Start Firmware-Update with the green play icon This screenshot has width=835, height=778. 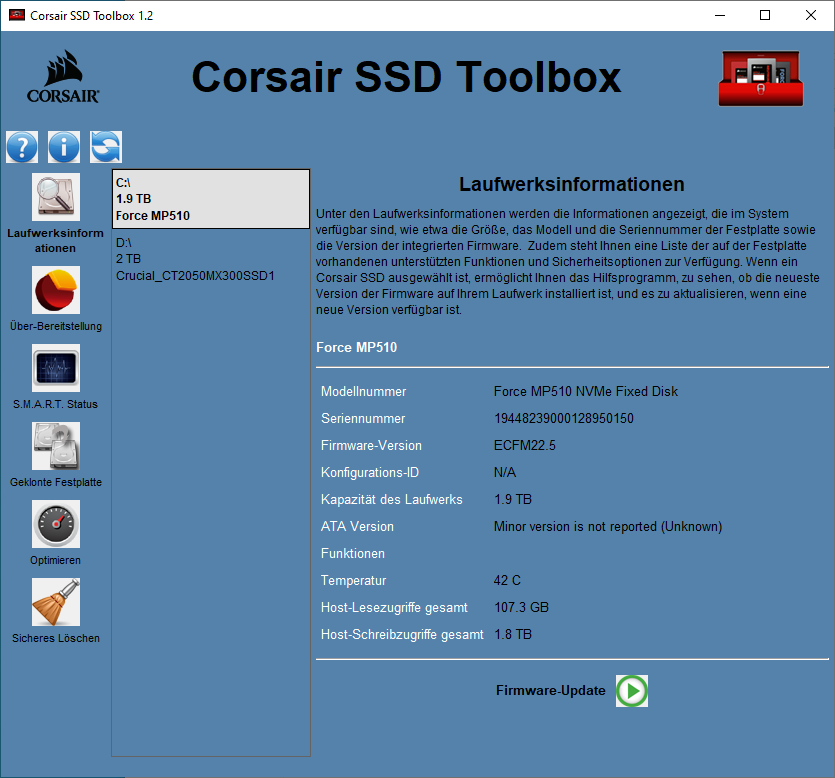pos(632,691)
